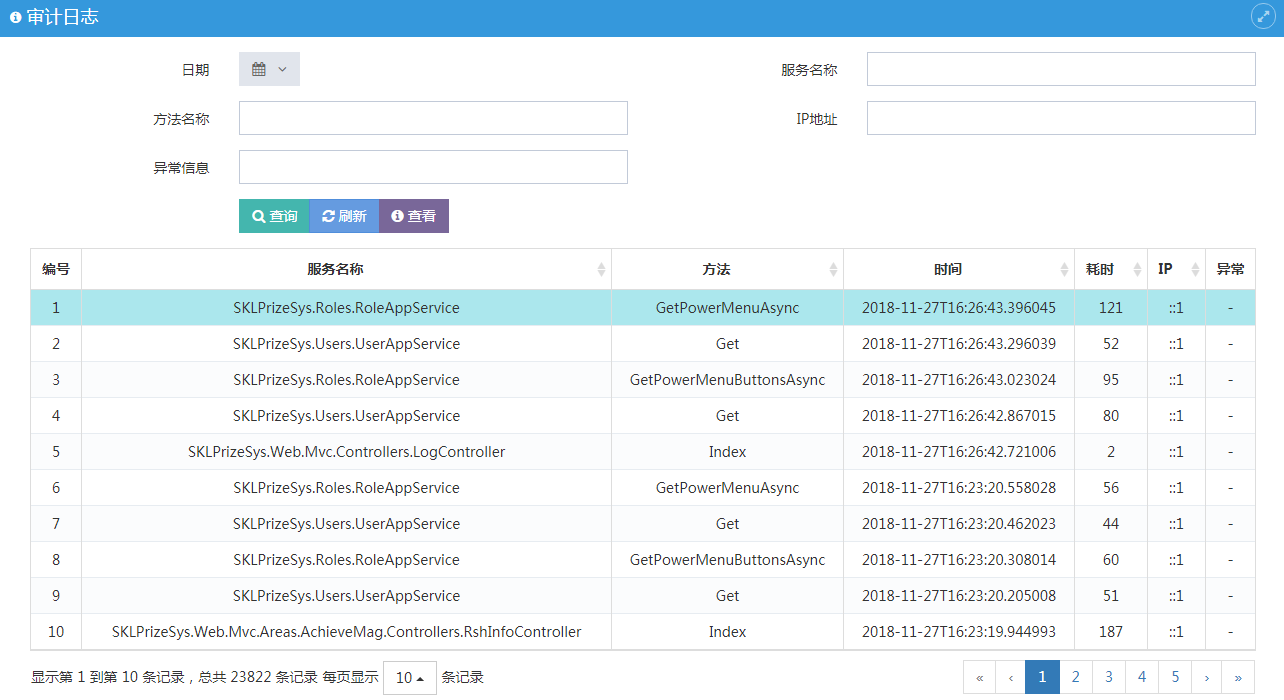Screen dimensions: 1284x700
Task: Go to page 2
Action: click(x=1075, y=677)
